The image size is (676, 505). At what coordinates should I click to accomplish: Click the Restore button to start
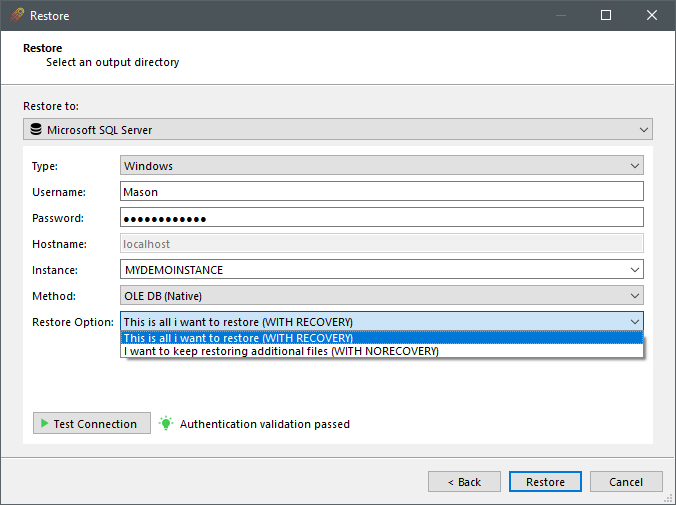pos(545,482)
